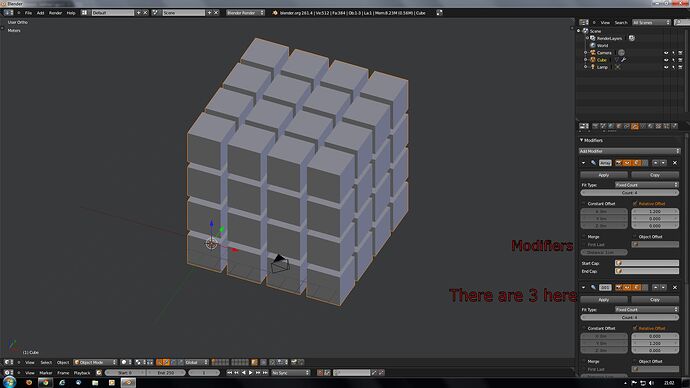The image size is (690, 388).
Task: Expand the Cube item in outliner
Action: pos(586,60)
